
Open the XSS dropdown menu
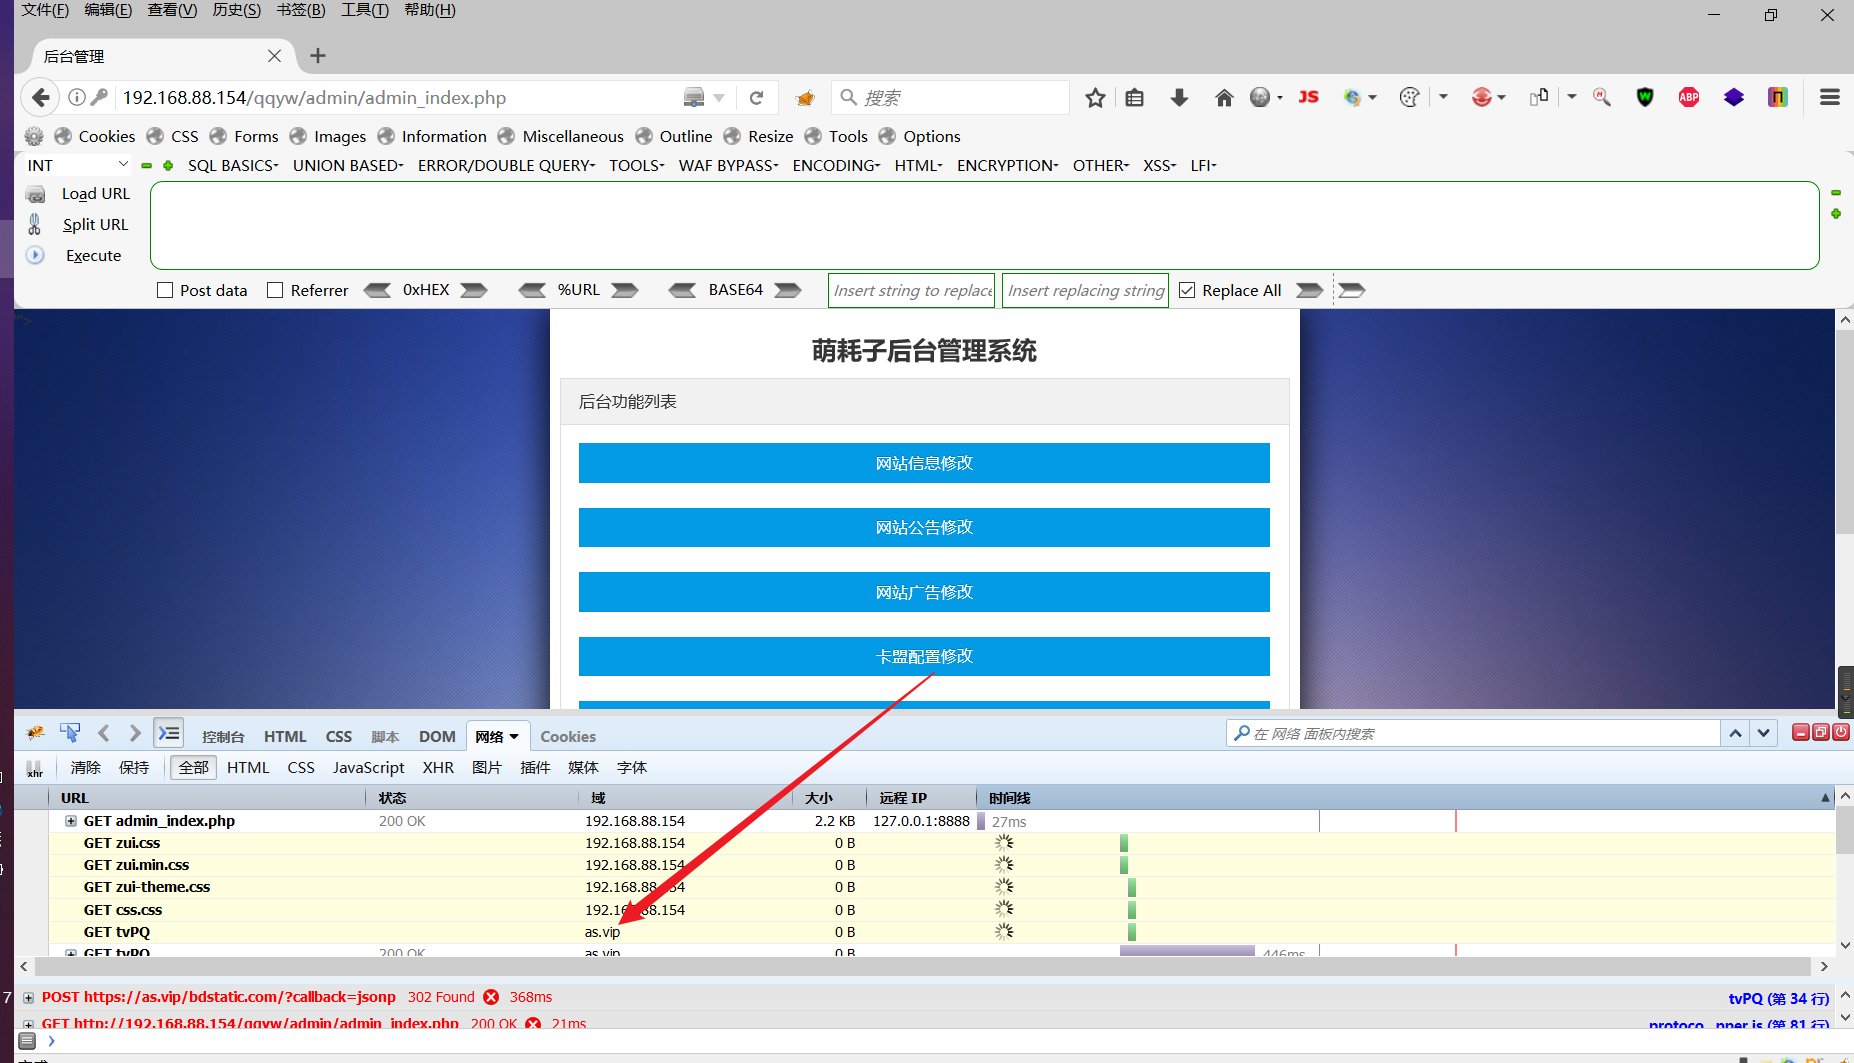[1160, 165]
